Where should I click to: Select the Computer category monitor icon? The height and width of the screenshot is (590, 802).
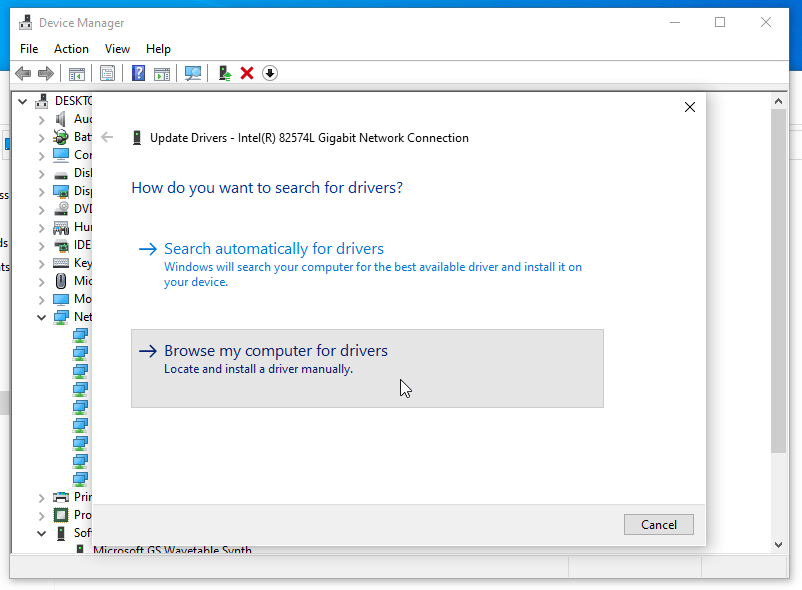[61, 155]
